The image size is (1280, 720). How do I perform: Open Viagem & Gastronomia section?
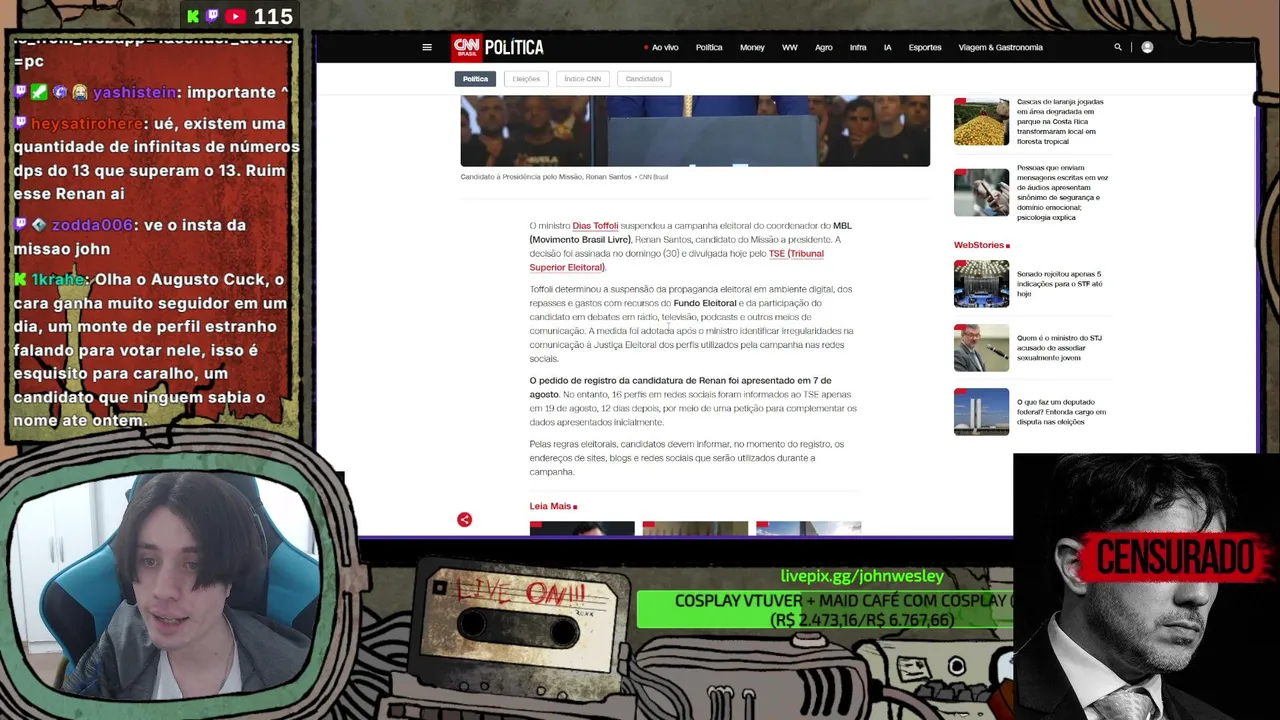click(1000, 47)
